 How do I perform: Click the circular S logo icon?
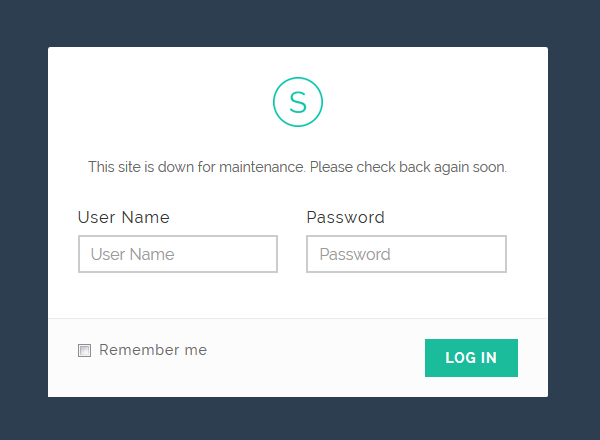point(298,102)
